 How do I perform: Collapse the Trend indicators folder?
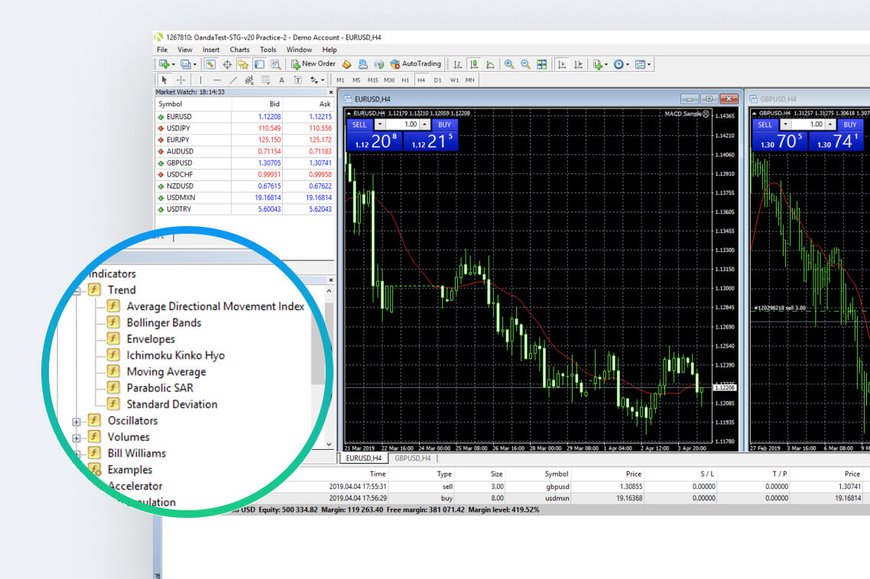(77, 291)
